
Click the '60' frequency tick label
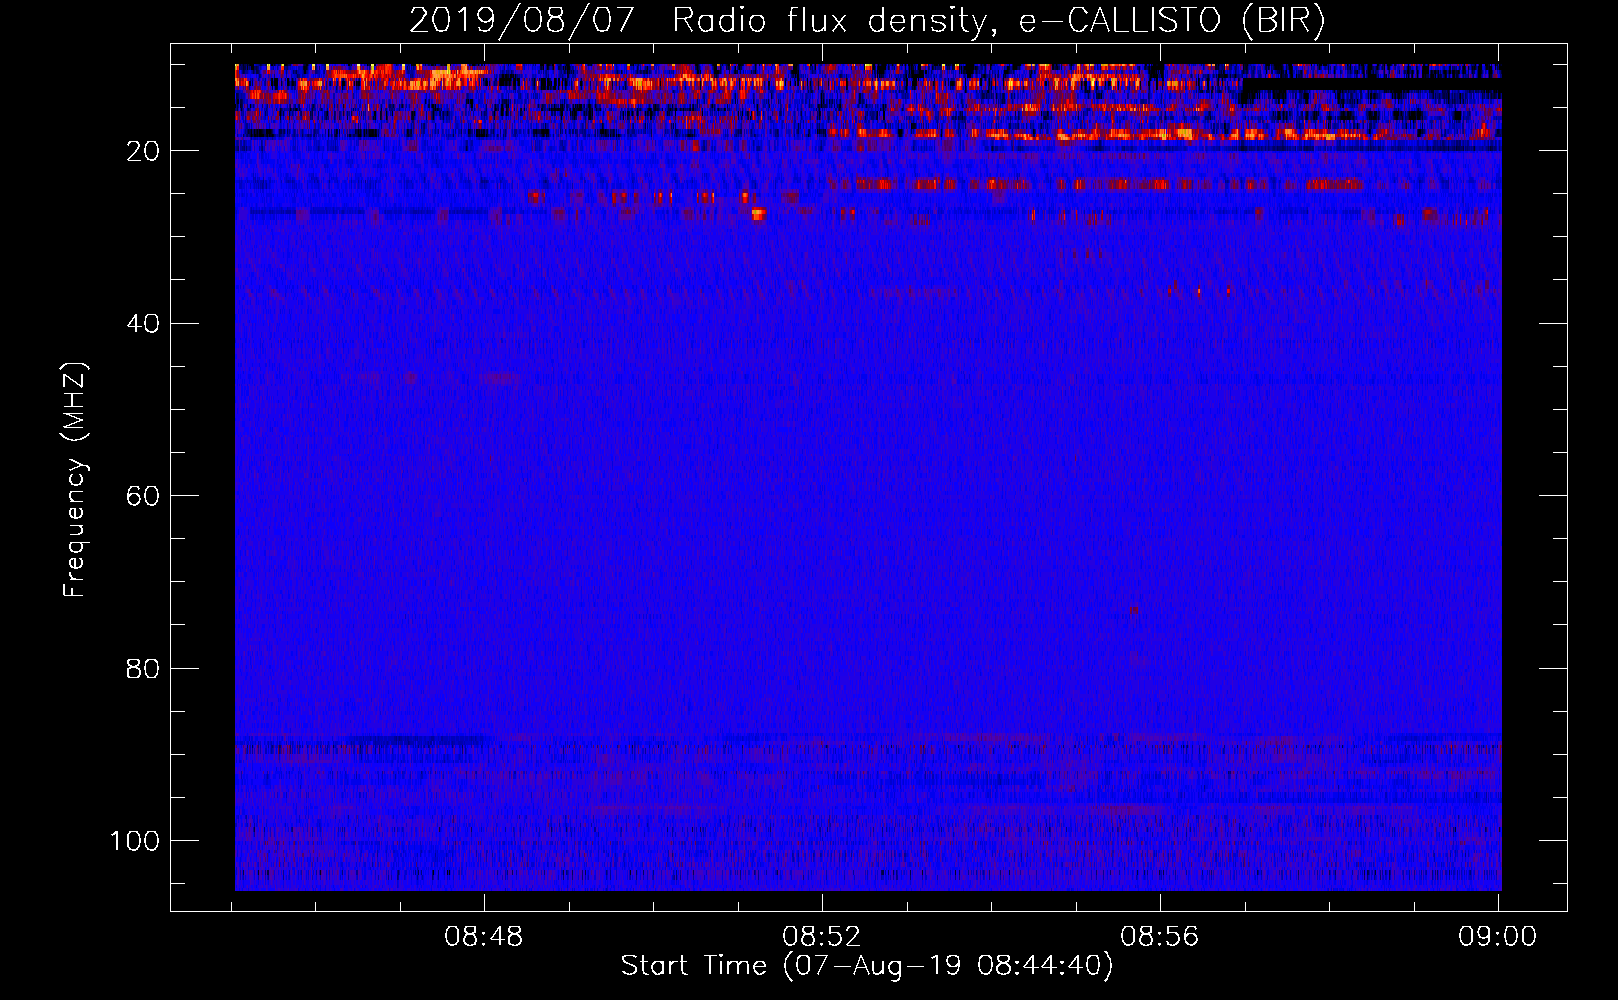(144, 496)
